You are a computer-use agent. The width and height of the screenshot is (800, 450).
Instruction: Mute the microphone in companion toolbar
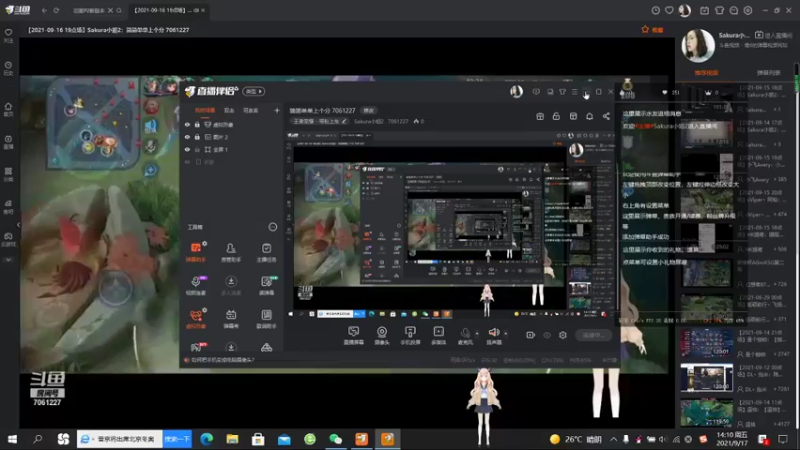point(465,335)
